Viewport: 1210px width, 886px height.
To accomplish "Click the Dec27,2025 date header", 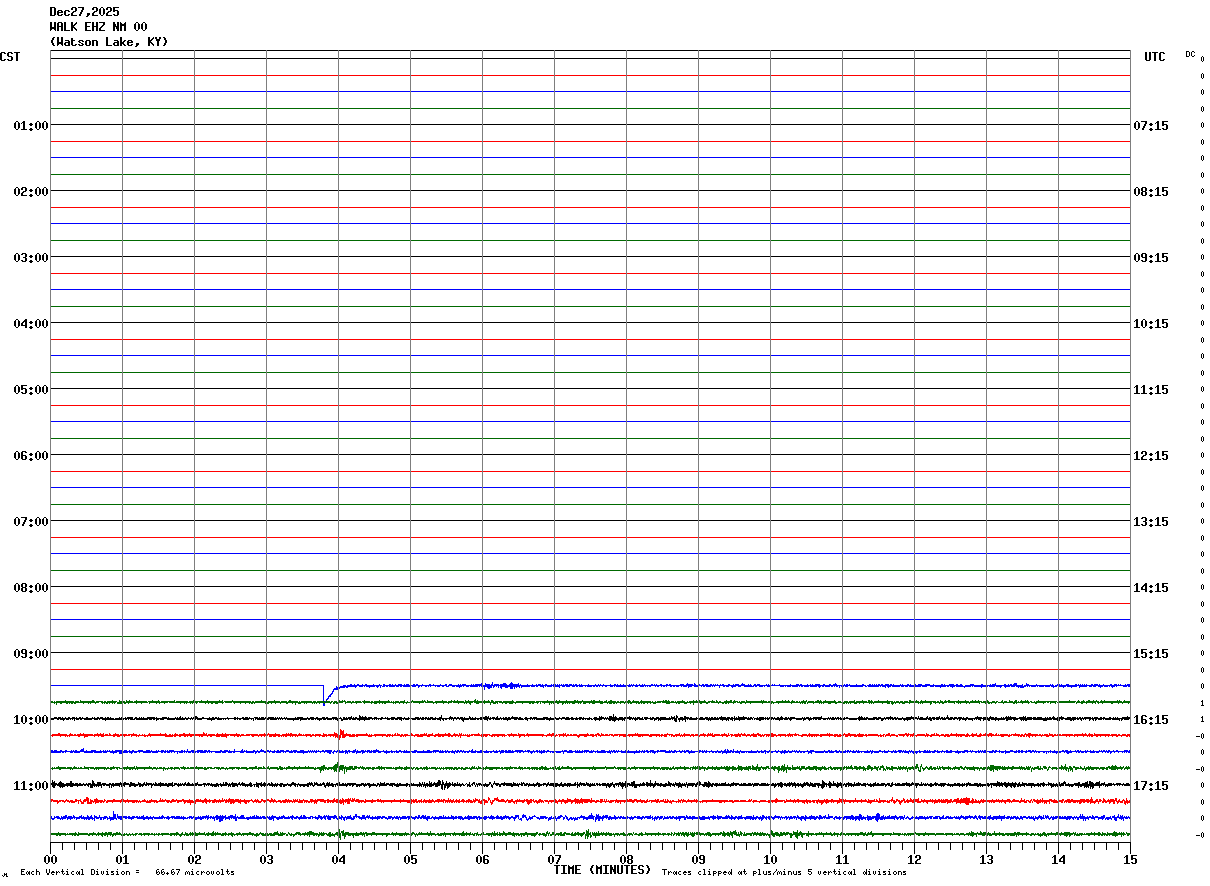I will pyautogui.click(x=84, y=12).
